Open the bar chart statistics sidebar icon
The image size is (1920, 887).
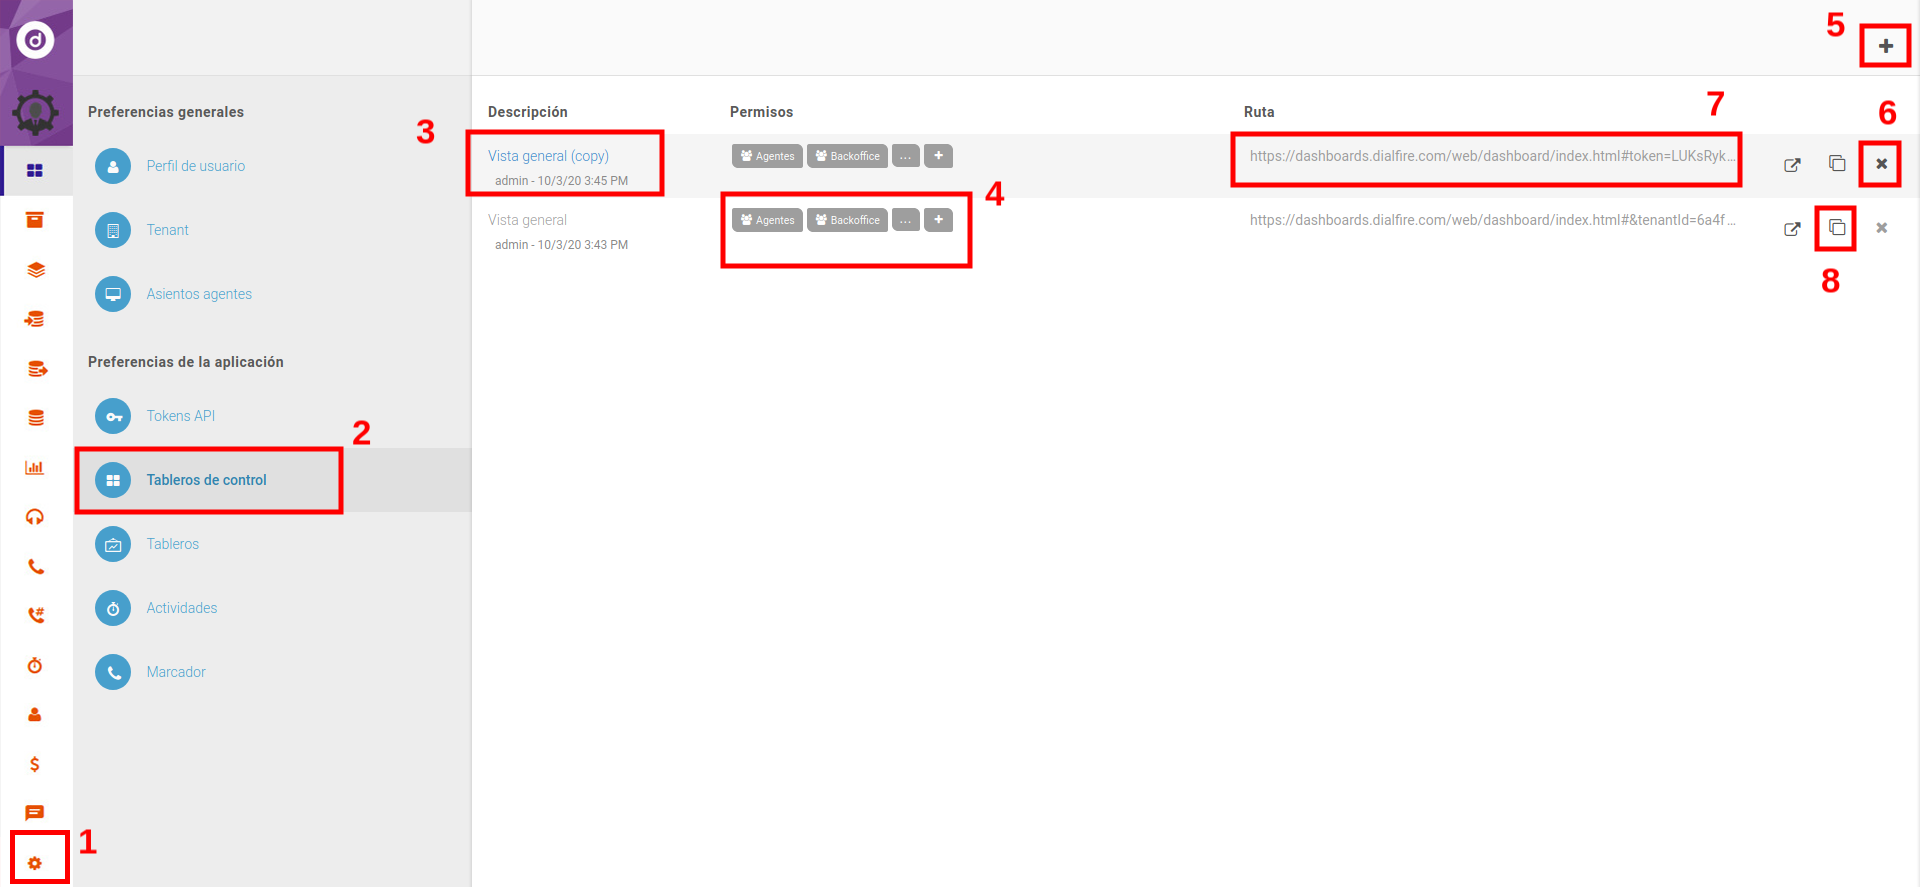[35, 468]
